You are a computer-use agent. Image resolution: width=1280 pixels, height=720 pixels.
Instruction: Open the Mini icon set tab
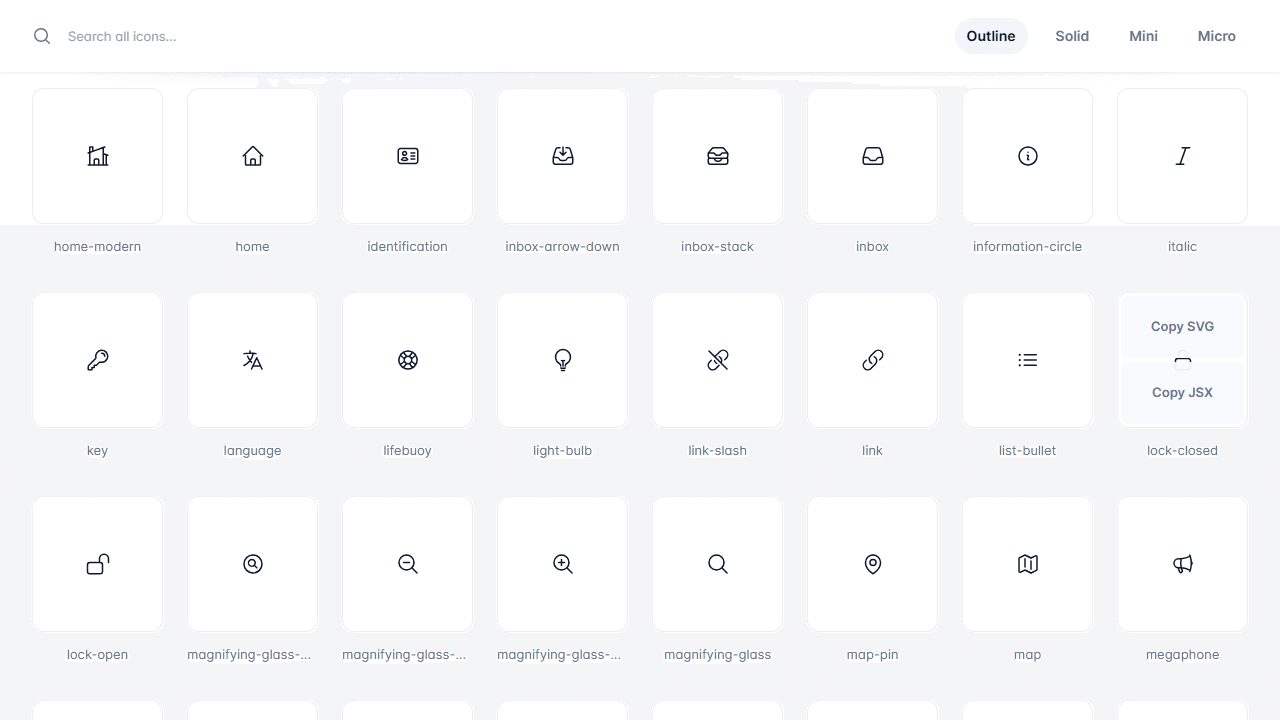[x=1144, y=36]
